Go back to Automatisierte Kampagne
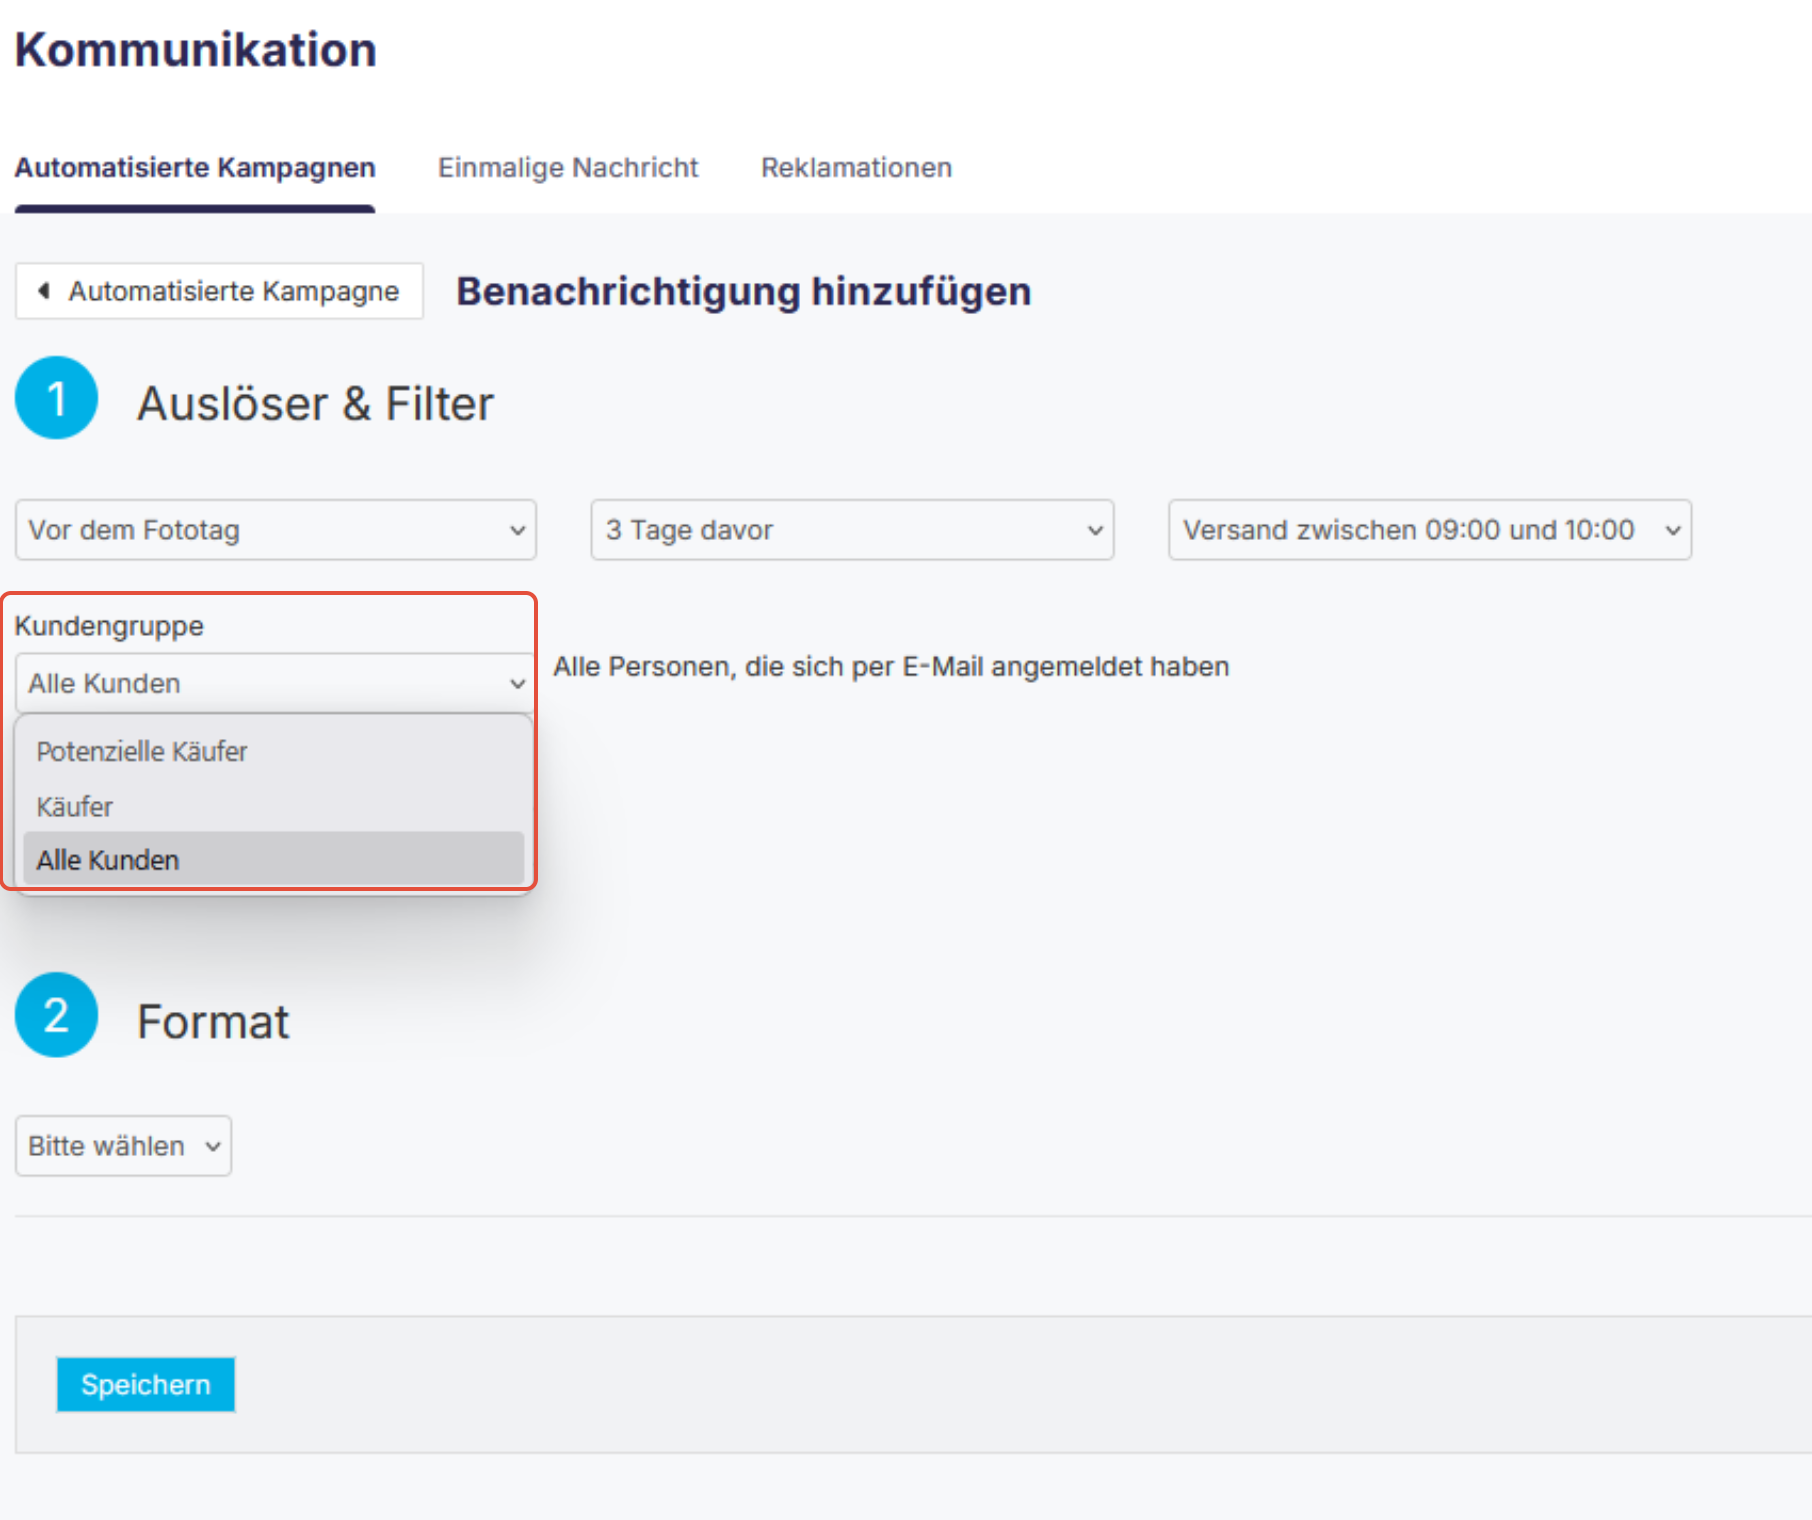Viewport: 1812px width, 1520px height. 219,291
